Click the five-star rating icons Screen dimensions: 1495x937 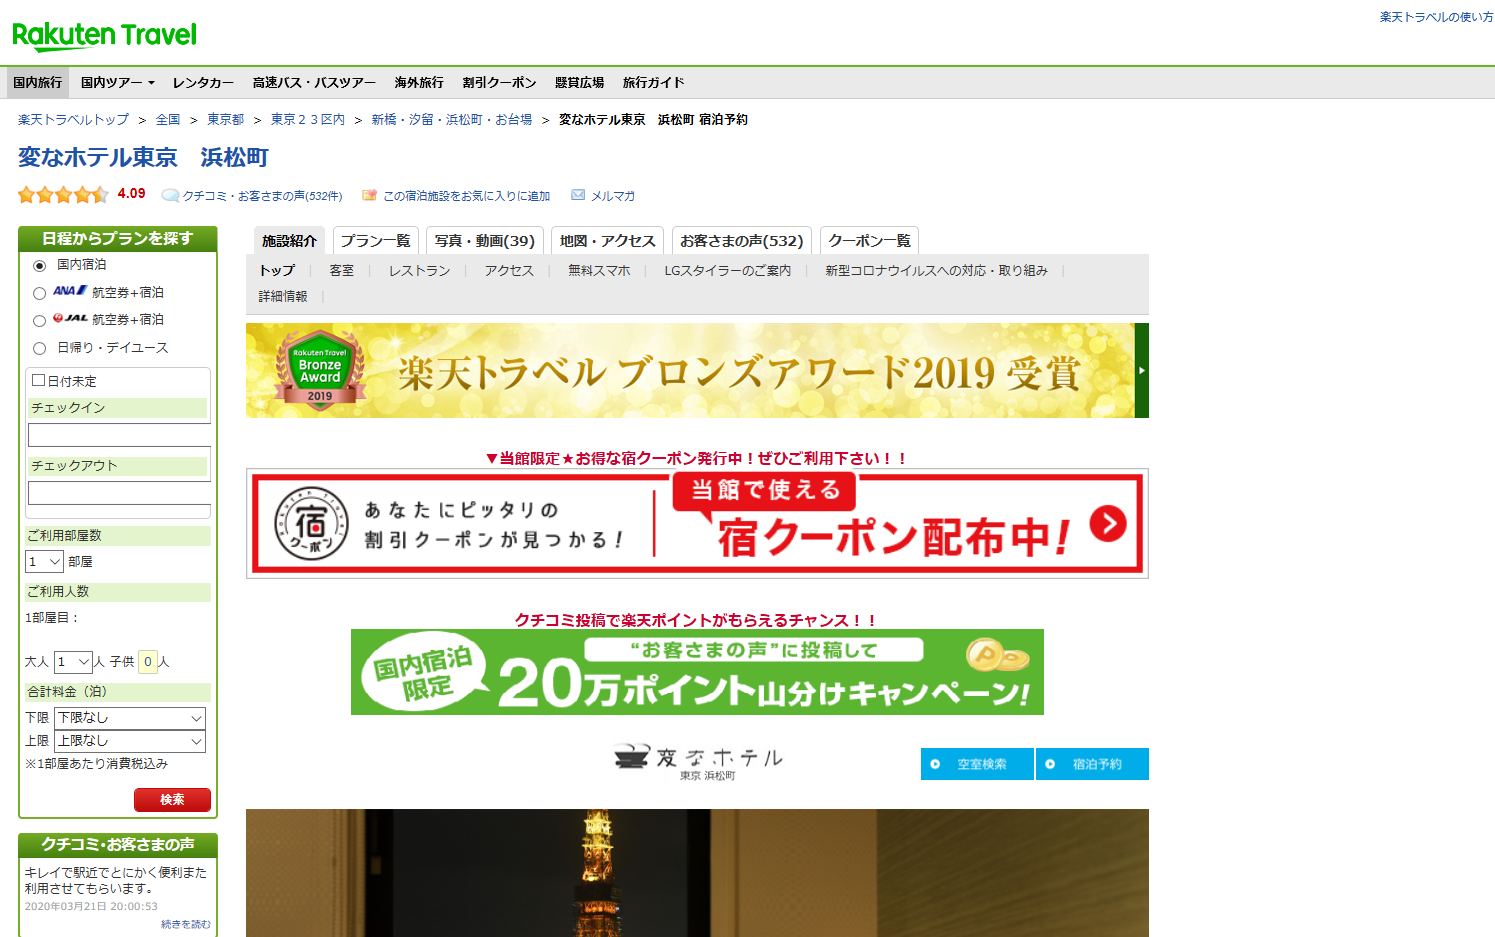coord(62,195)
